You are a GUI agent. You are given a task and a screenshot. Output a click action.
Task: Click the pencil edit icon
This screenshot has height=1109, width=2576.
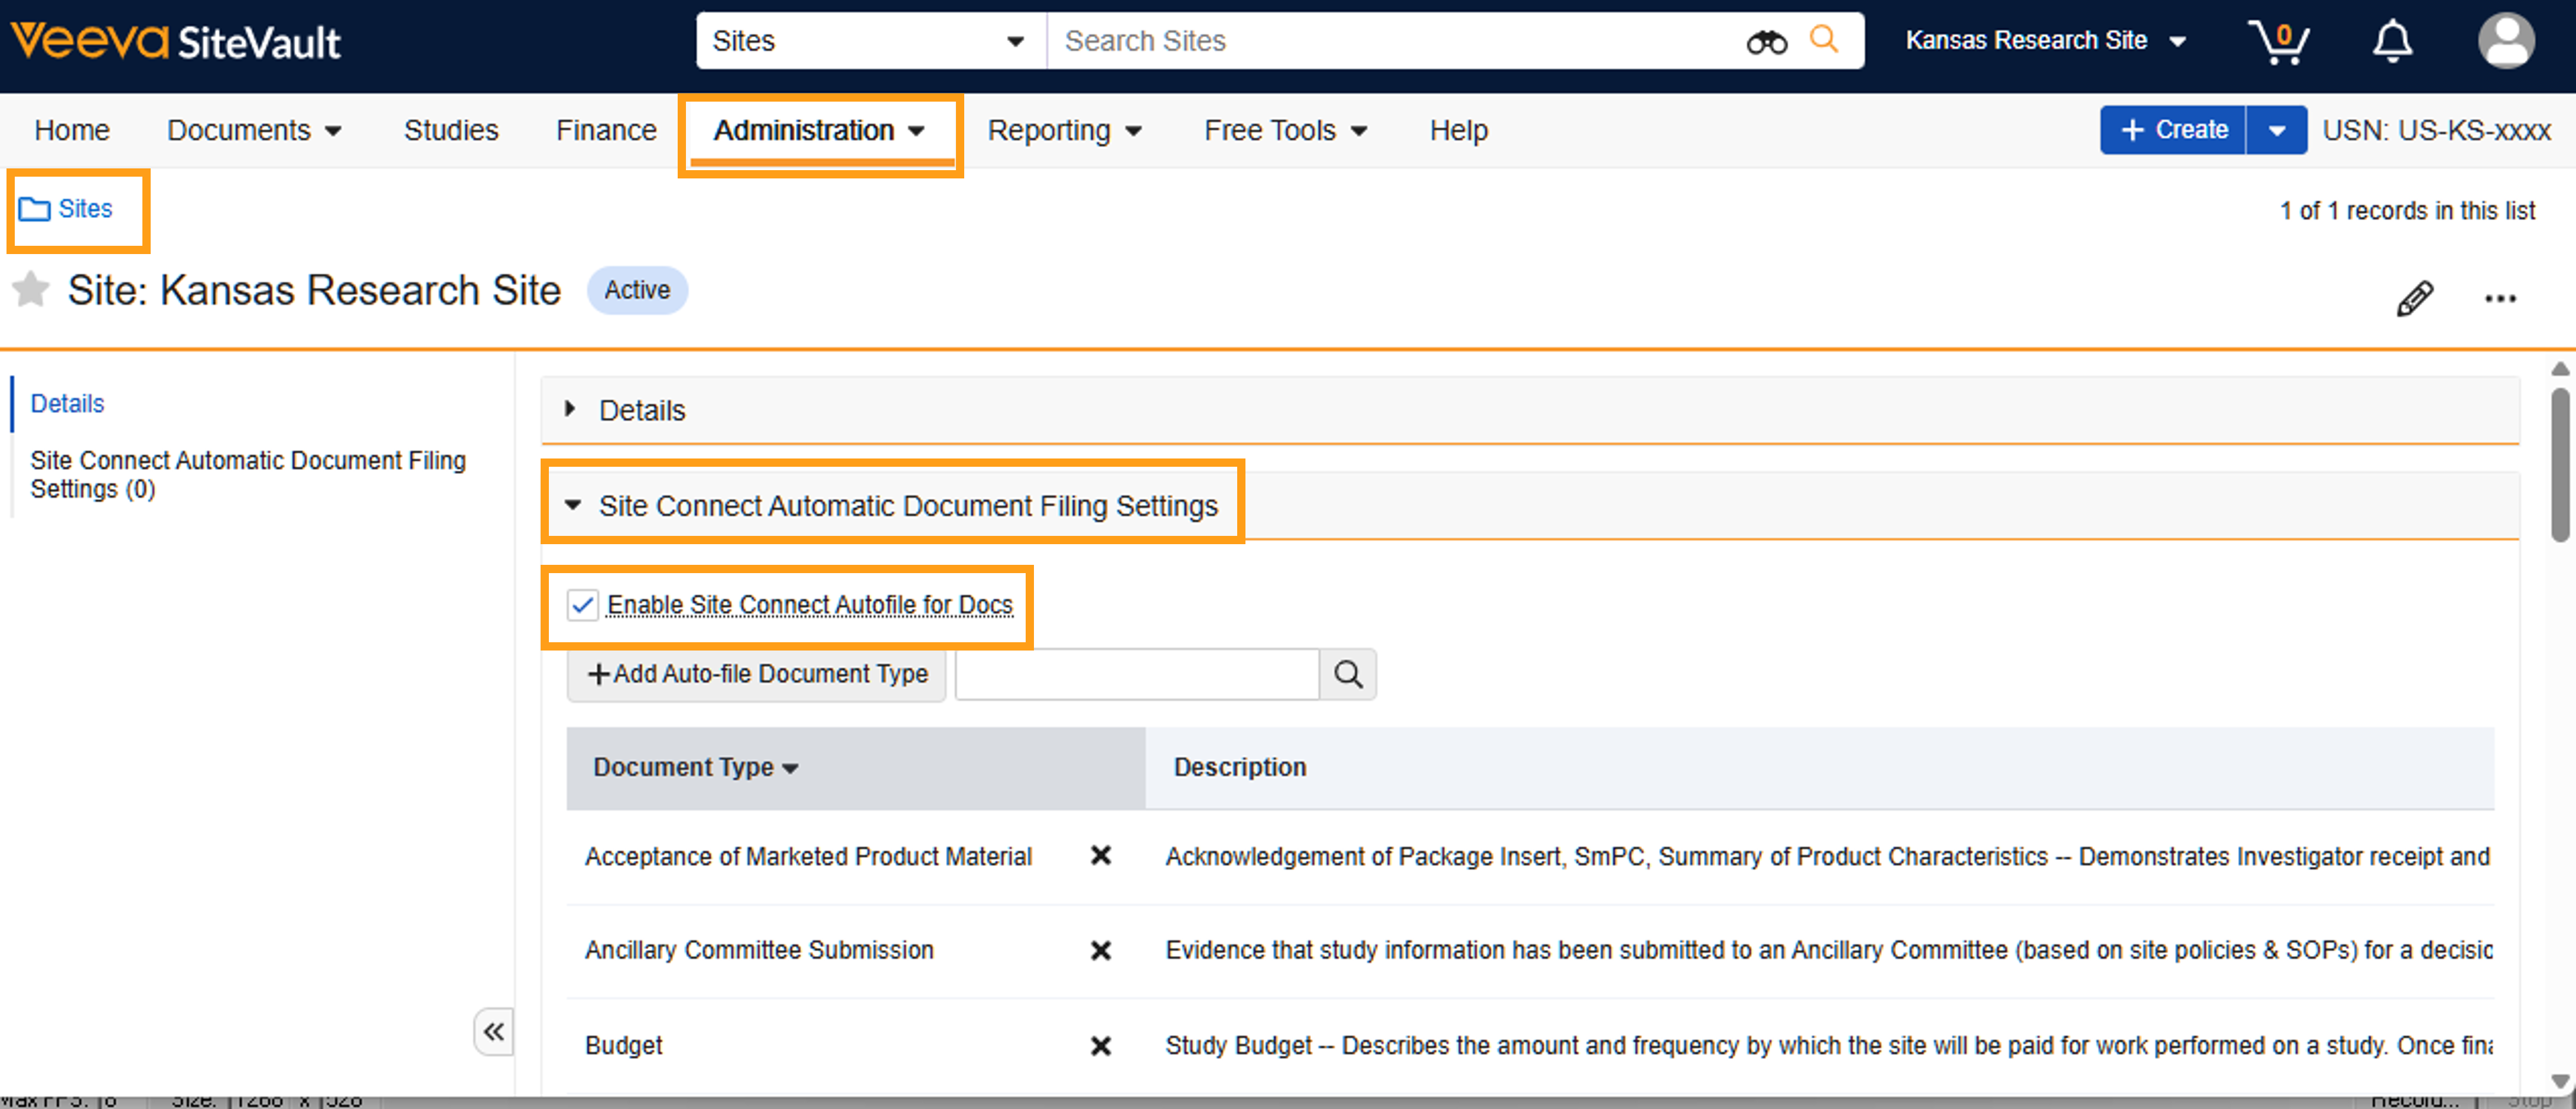tap(2414, 298)
